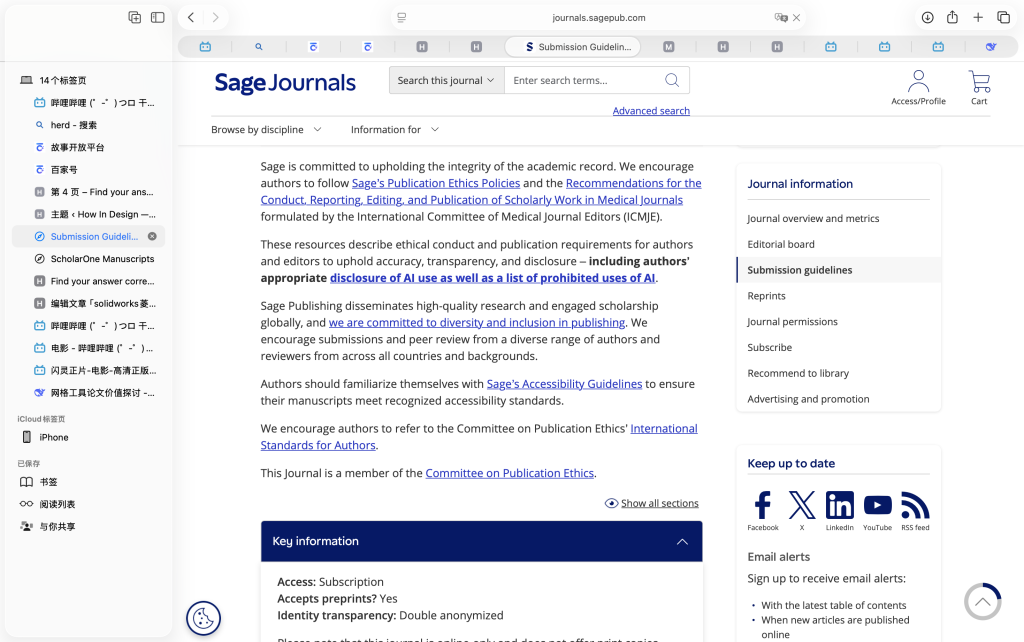The image size is (1024, 642).
Task: Open the YouTube social icon
Action: (x=877, y=506)
